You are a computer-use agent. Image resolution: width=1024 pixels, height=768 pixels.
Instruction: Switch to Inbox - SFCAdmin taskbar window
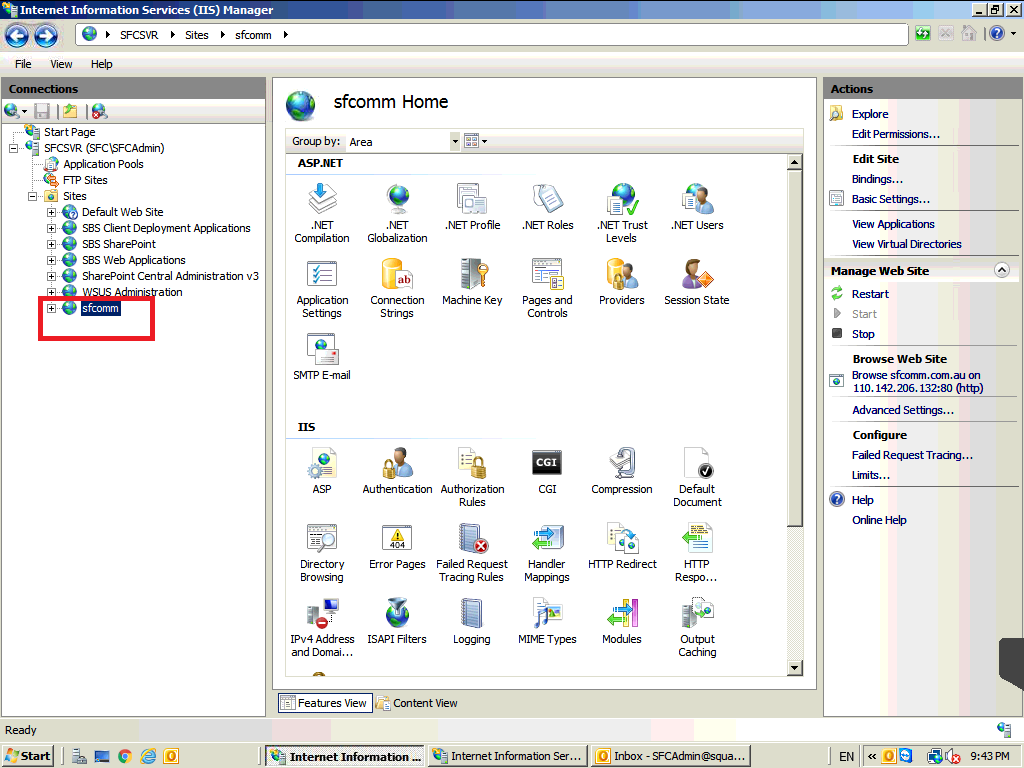(671, 756)
